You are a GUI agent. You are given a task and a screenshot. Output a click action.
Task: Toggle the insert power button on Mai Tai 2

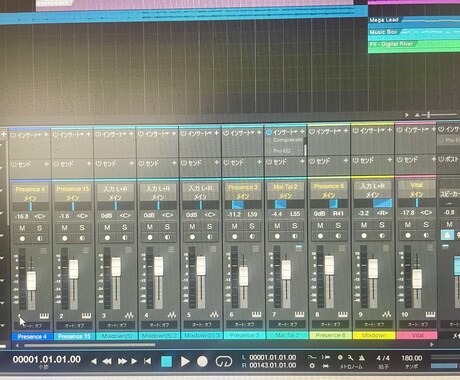pyautogui.click(x=269, y=132)
